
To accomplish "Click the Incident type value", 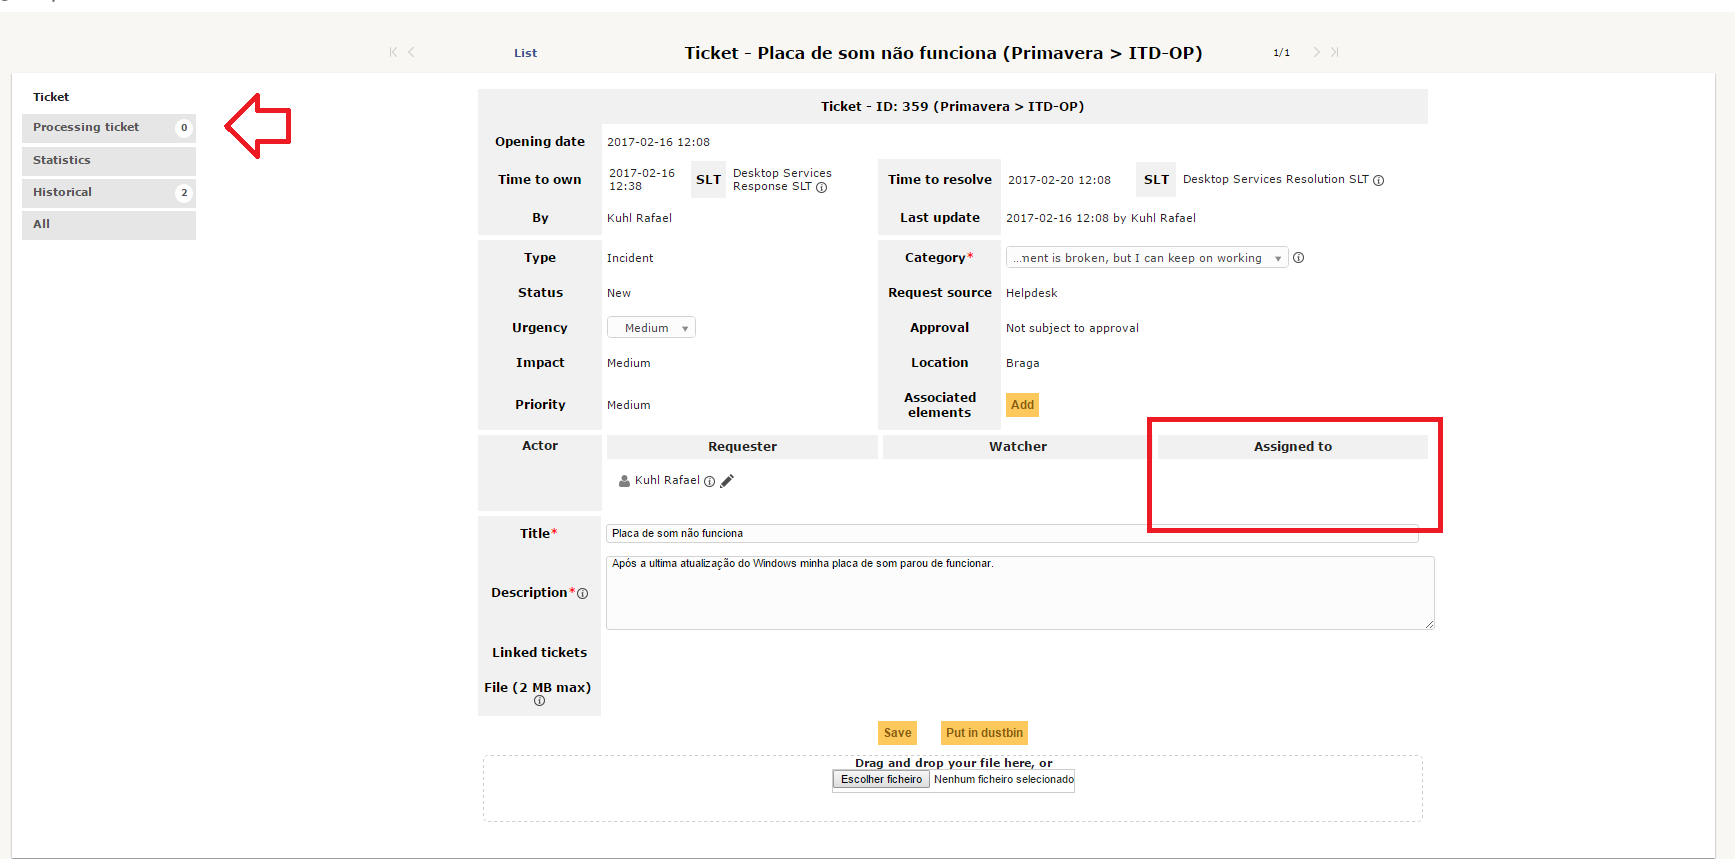I will coord(630,258).
